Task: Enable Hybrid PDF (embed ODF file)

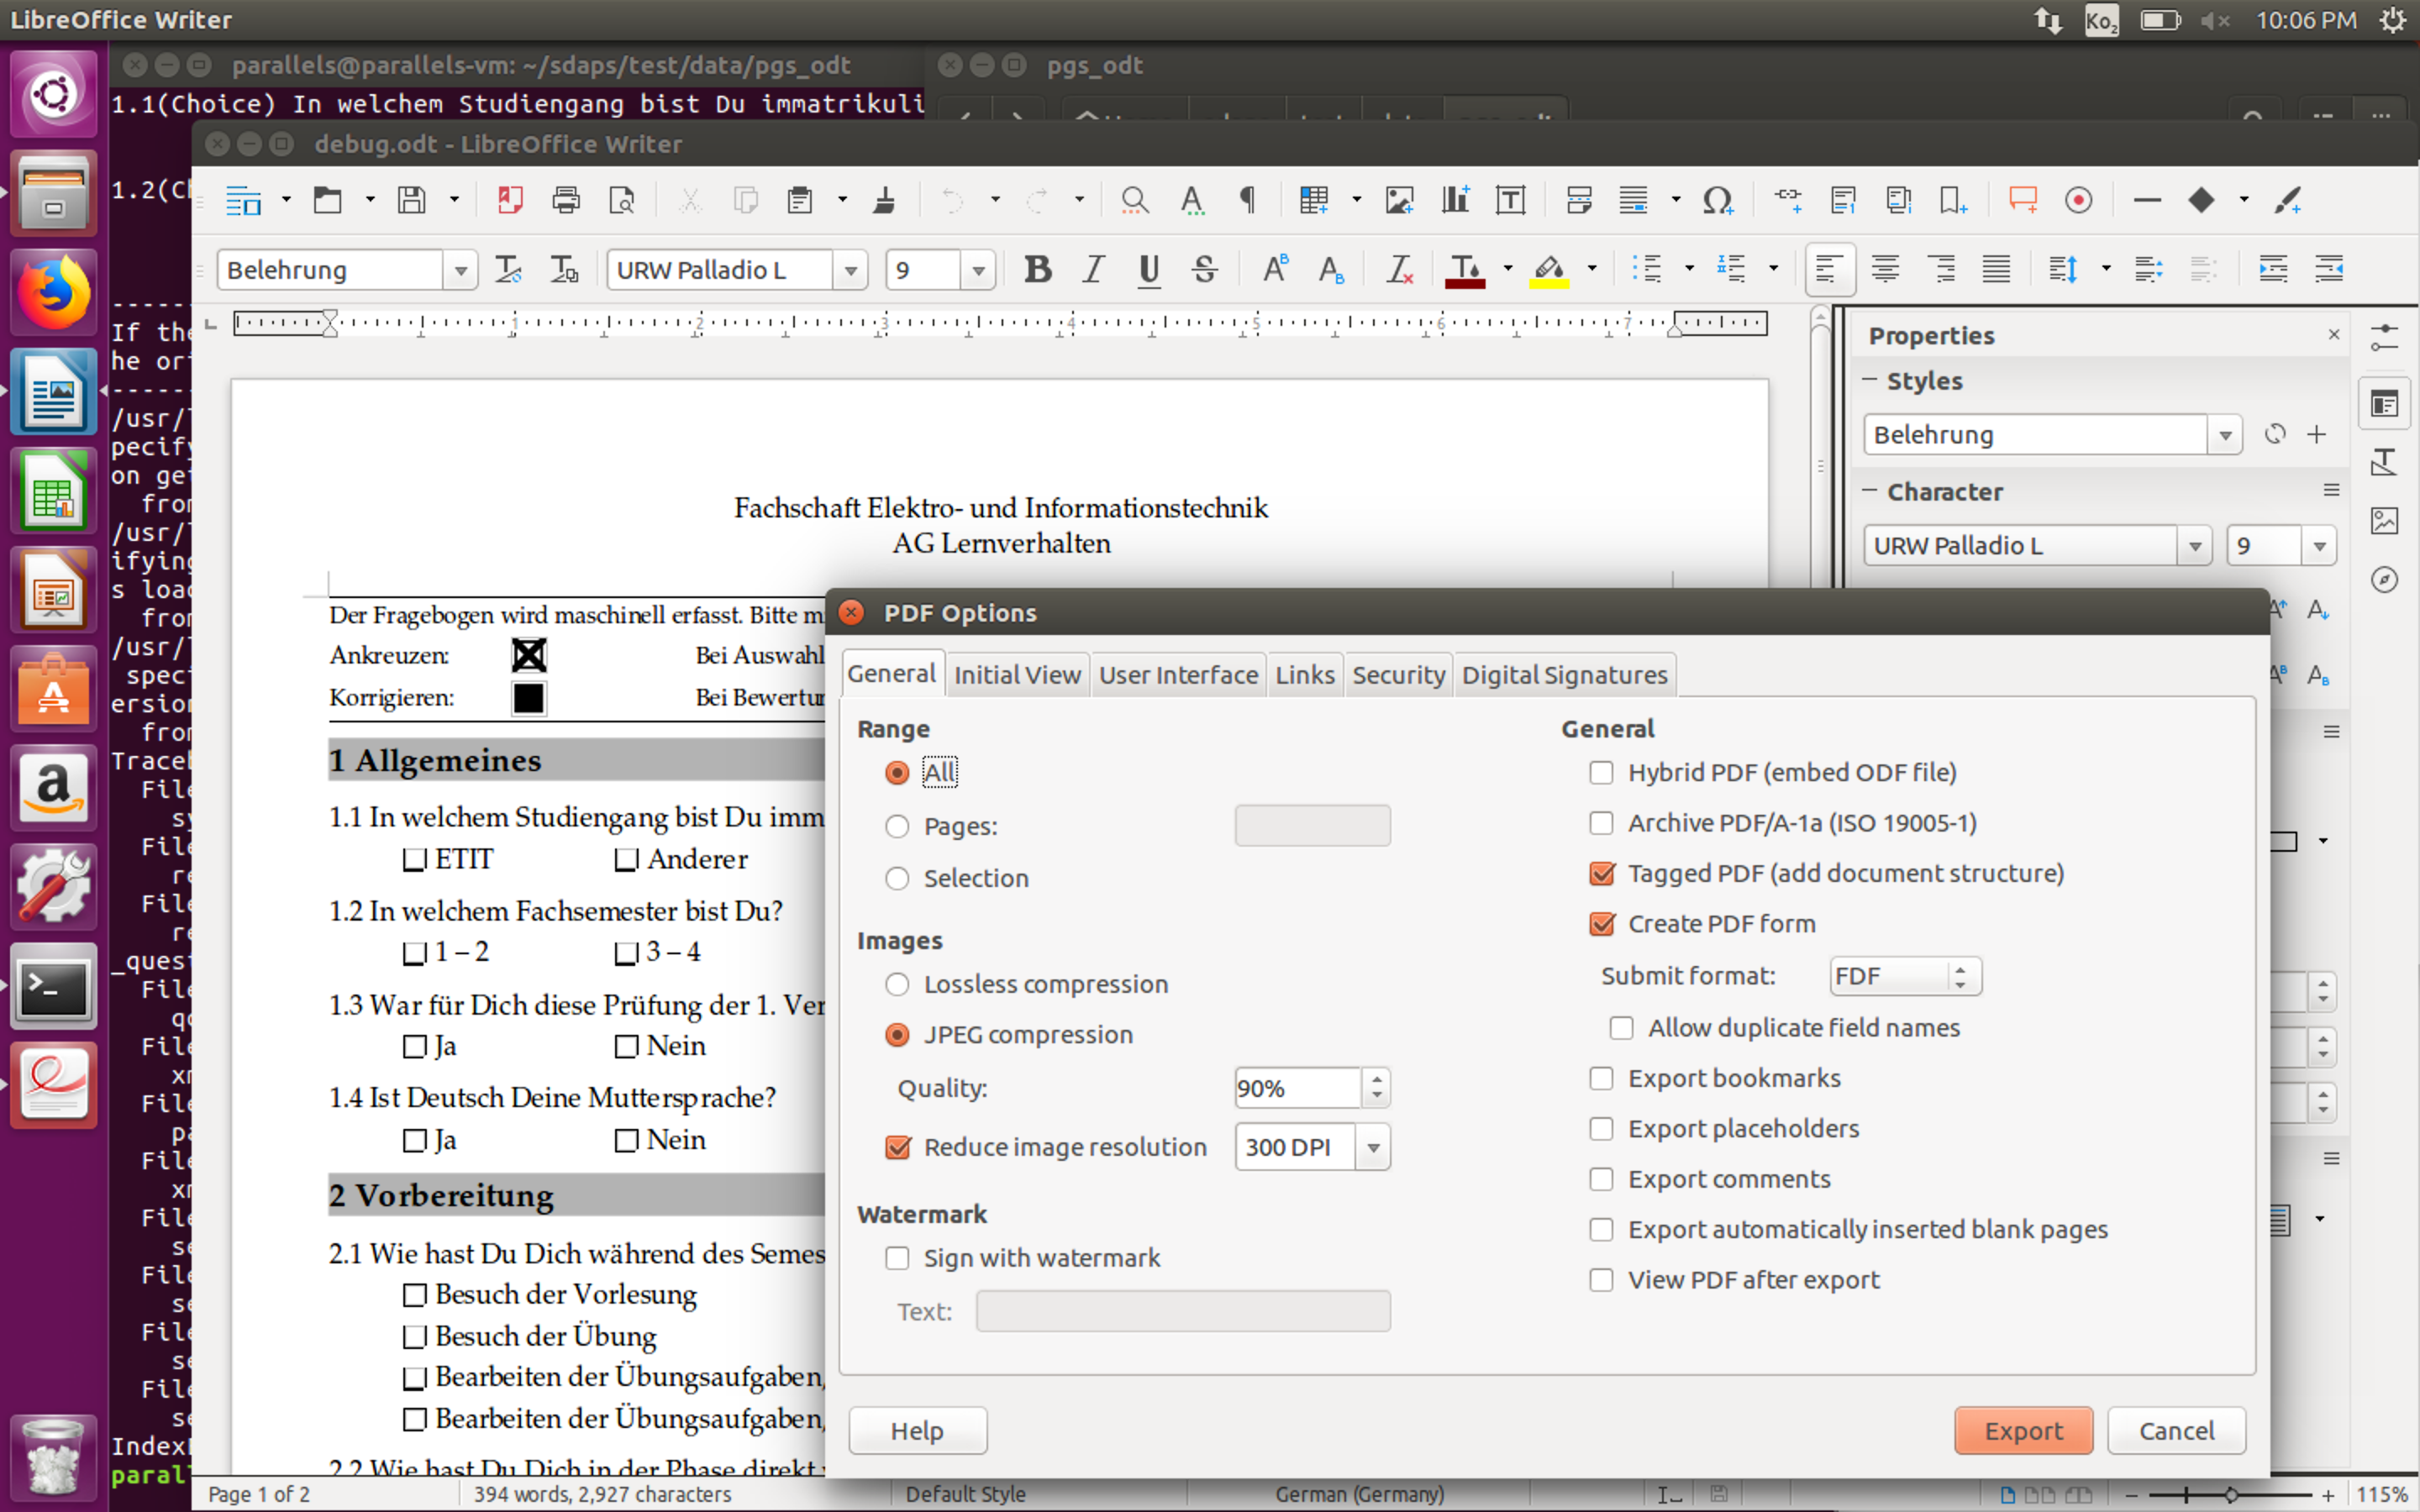Action: [1601, 772]
